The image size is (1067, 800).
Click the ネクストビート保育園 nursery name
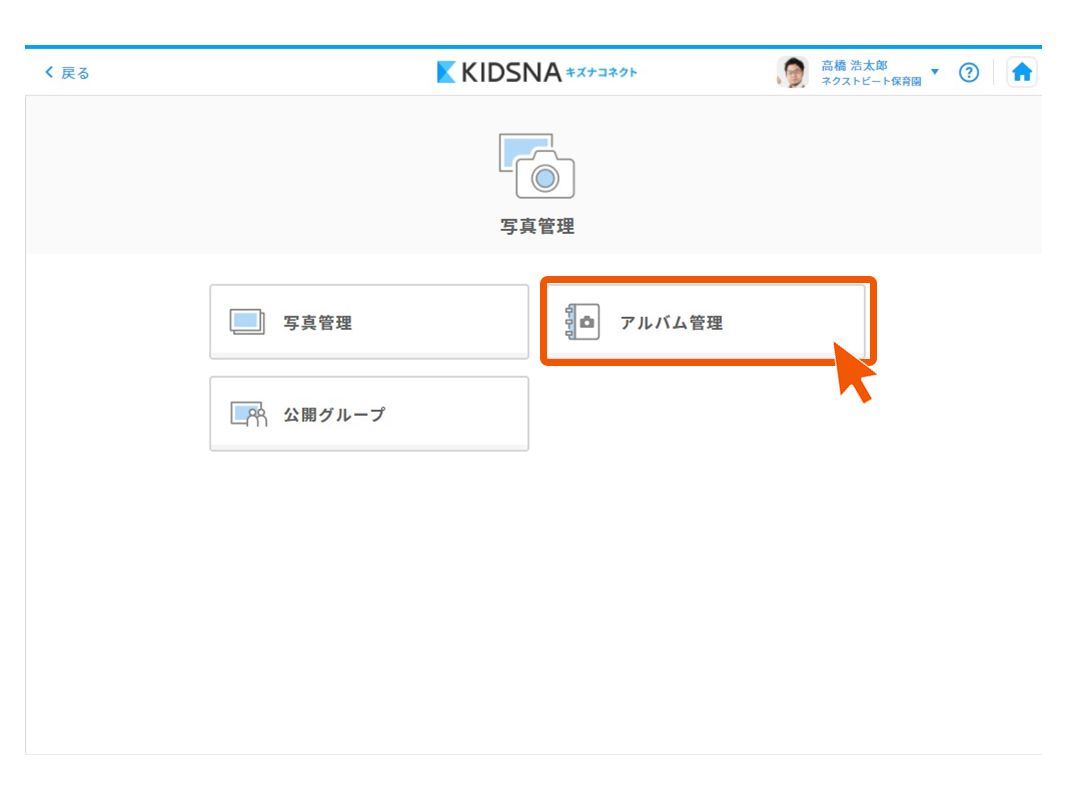(x=871, y=81)
